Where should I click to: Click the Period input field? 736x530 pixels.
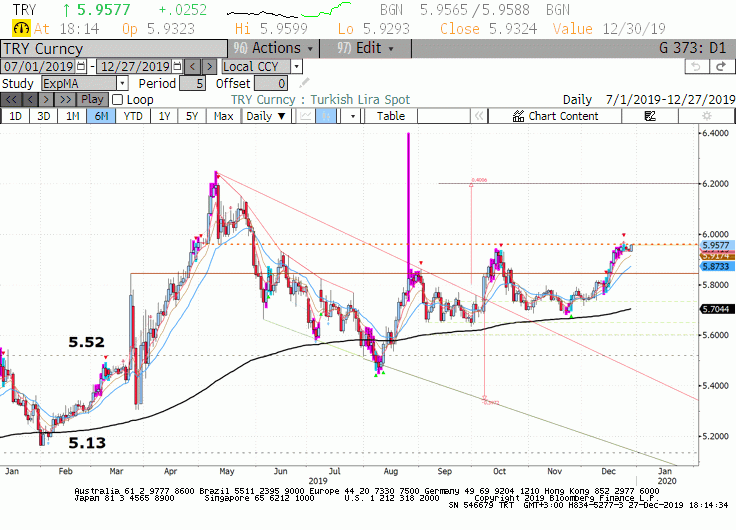(x=192, y=84)
